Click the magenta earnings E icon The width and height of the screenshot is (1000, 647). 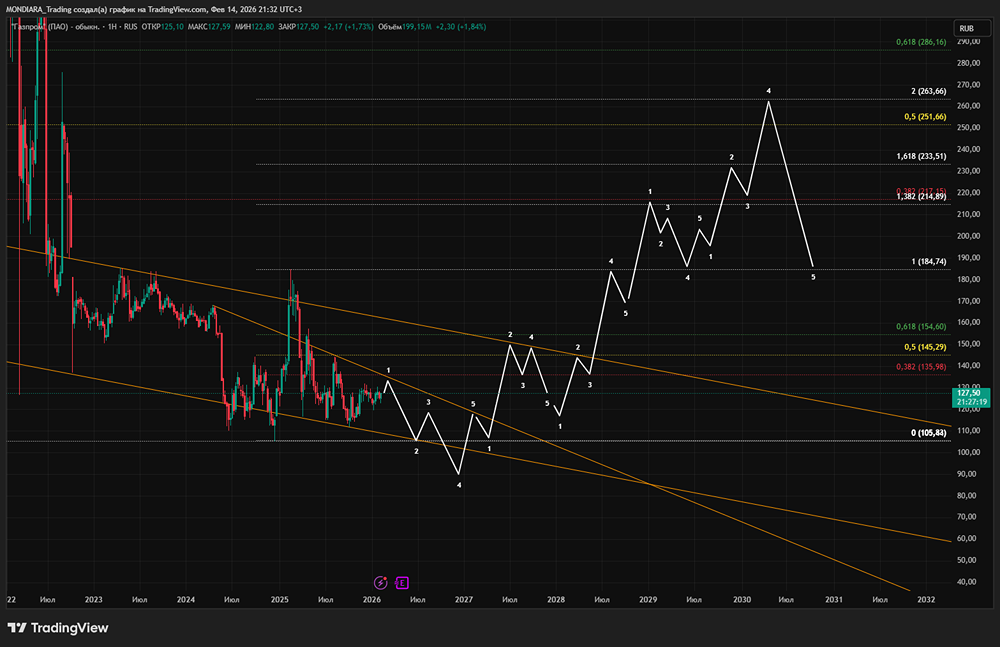tap(401, 582)
